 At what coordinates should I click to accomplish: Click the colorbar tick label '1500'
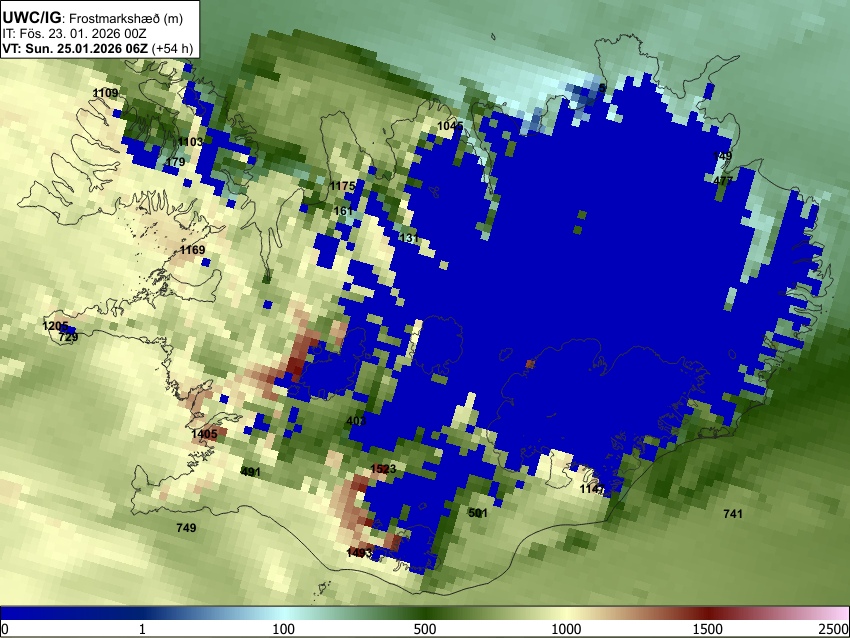[708, 629]
